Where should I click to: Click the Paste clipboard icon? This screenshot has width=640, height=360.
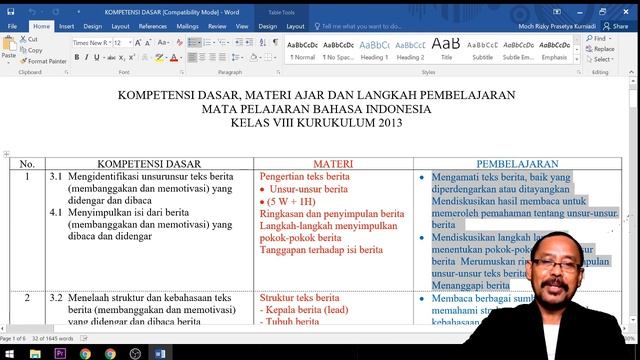pos(9,44)
